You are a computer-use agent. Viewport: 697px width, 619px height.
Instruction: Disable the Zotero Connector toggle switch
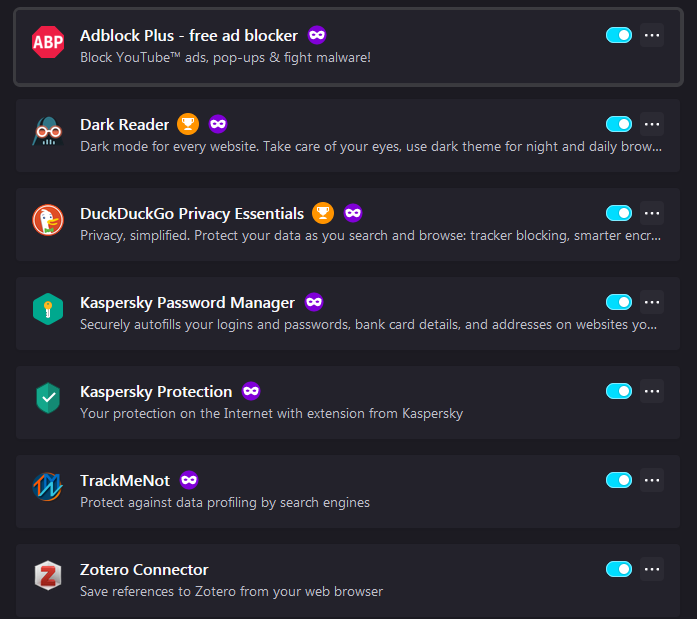click(619, 569)
